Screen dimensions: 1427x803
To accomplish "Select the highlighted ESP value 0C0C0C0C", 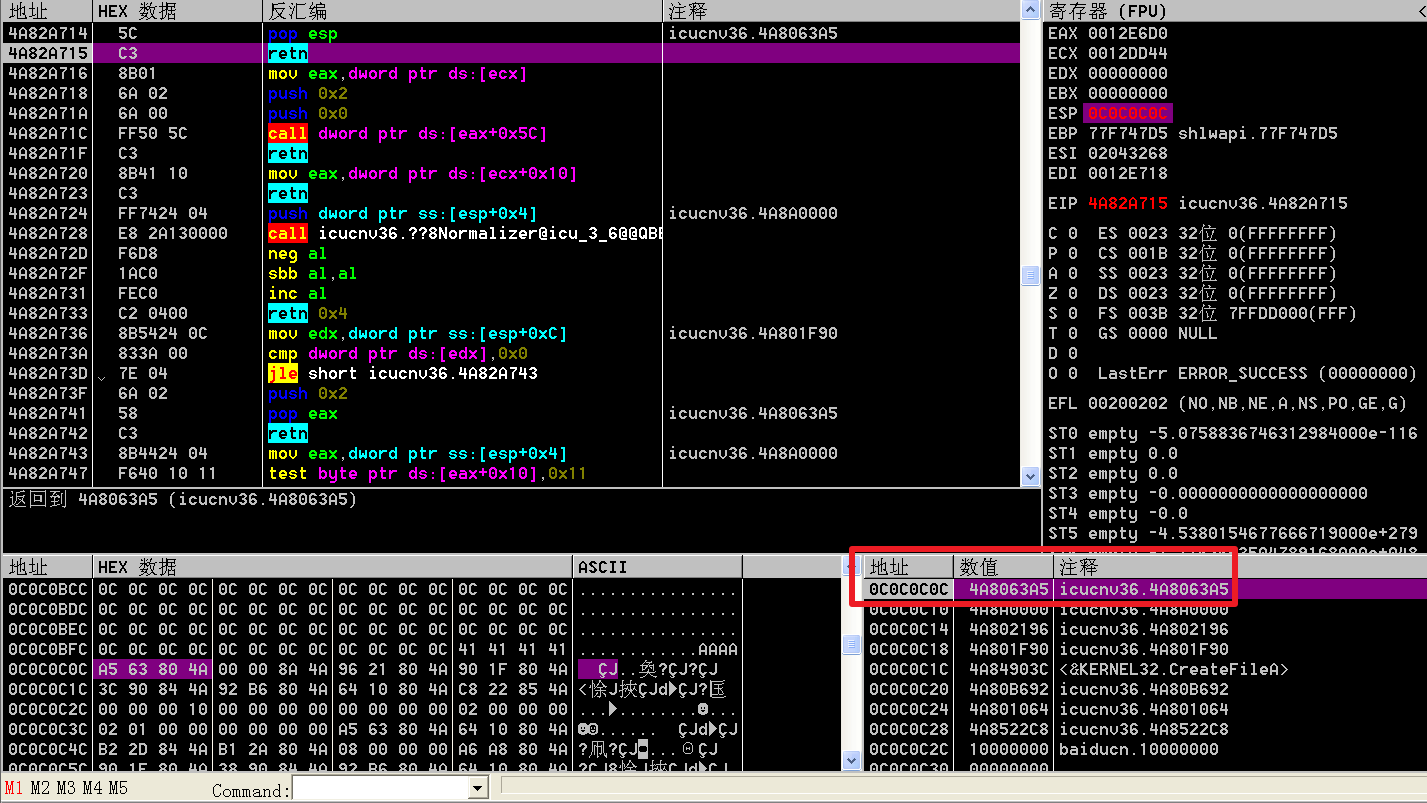I will (1127, 113).
